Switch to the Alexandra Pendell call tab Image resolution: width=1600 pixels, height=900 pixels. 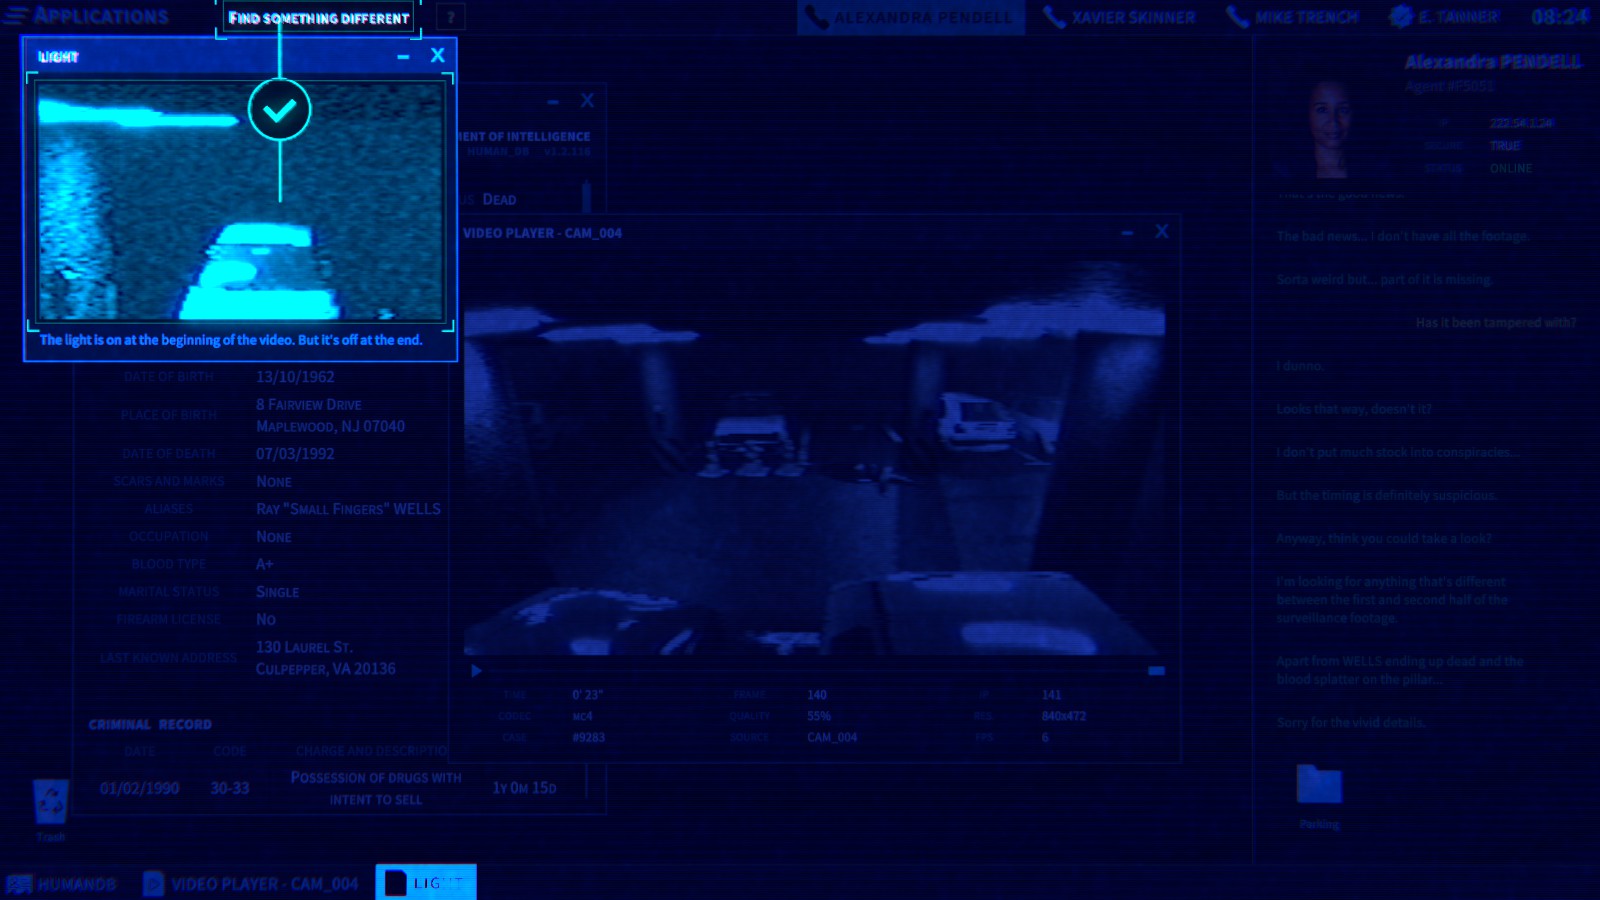pyautogui.click(x=910, y=16)
